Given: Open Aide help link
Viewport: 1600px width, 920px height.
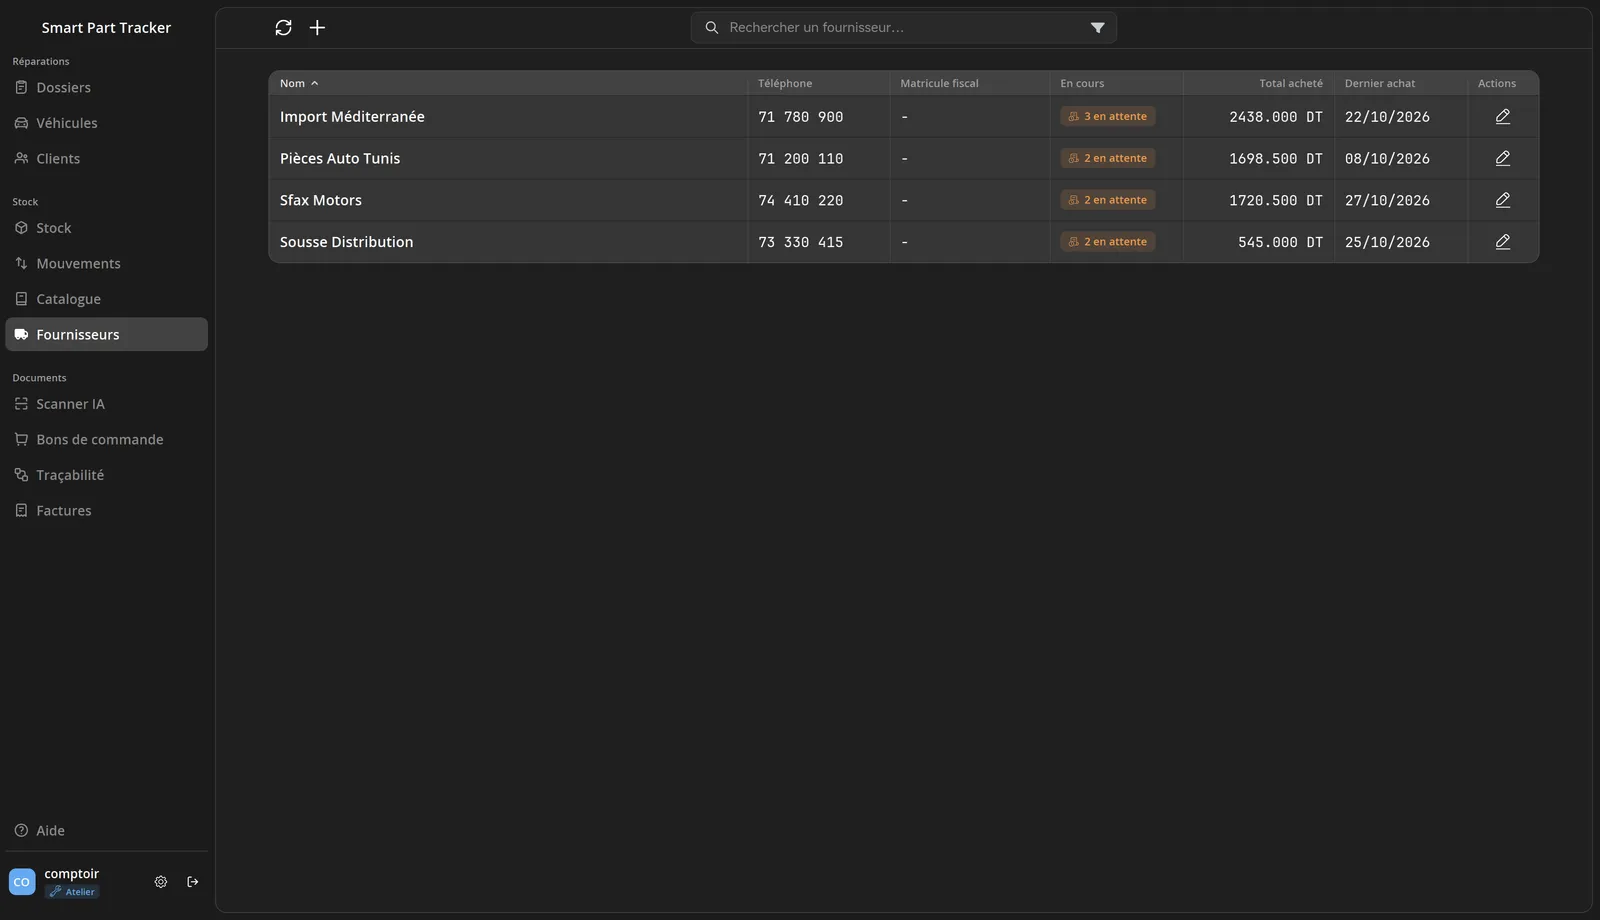Looking at the screenshot, I should coord(107,831).
